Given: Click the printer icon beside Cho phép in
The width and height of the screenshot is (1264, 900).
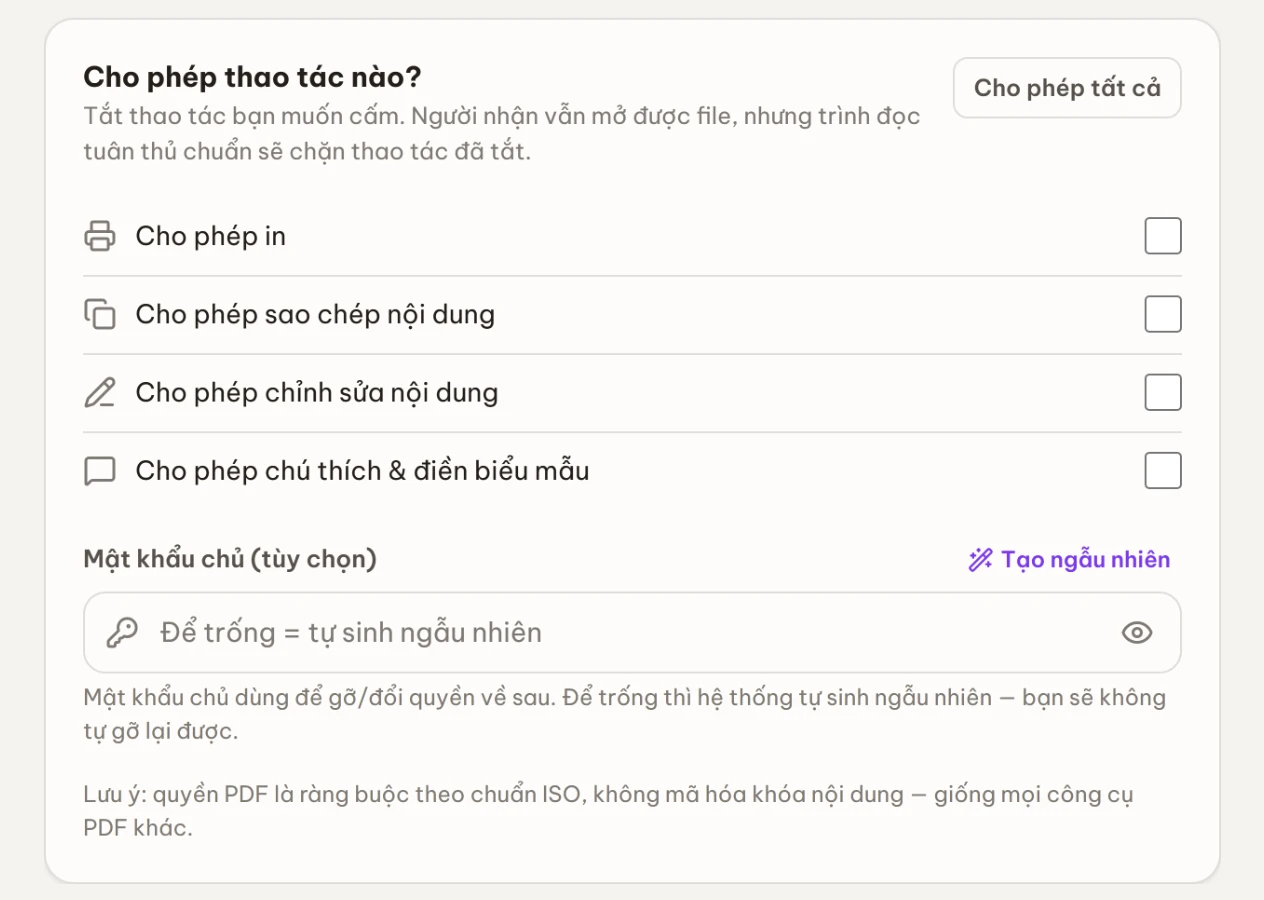Looking at the screenshot, I should tap(99, 237).
